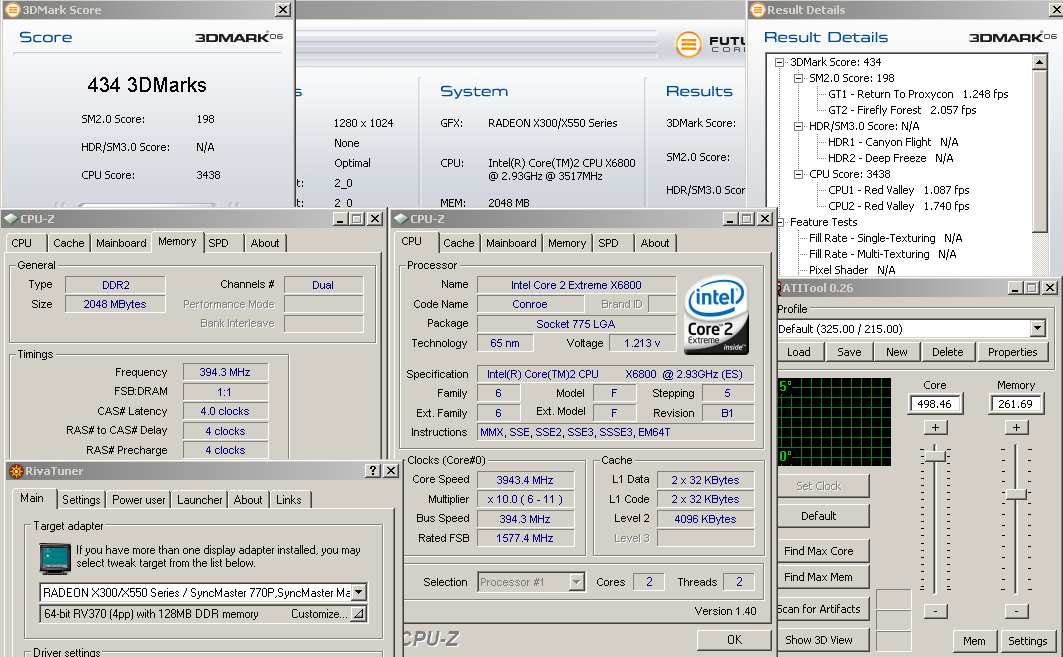Decrease Memory clock with minus button in ATITool
This screenshot has width=1063, height=657.
coord(1016,611)
